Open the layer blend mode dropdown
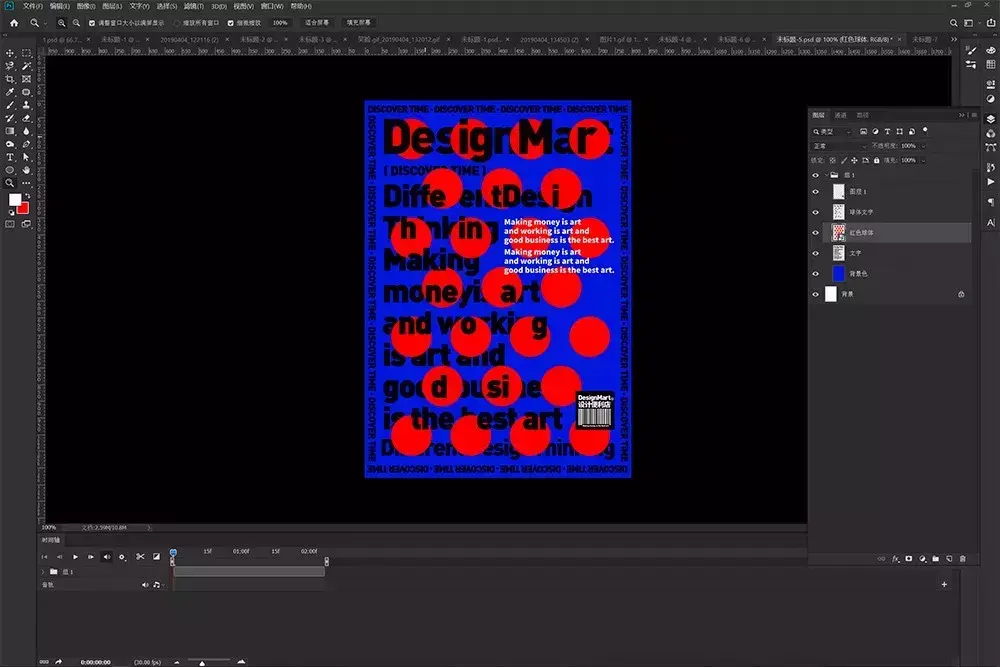Viewport: 1000px width, 667px height. tap(838, 146)
